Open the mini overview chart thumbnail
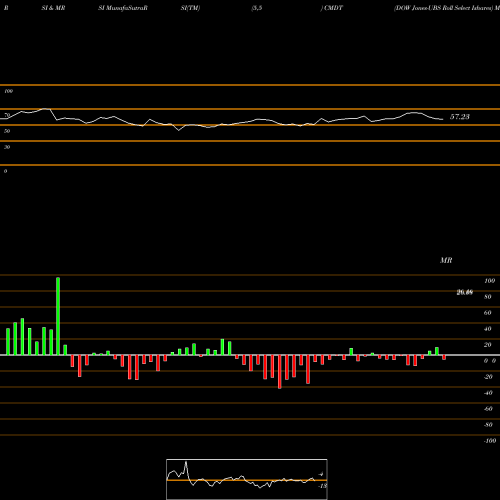Screen dimensions: 500x500 click(247, 479)
